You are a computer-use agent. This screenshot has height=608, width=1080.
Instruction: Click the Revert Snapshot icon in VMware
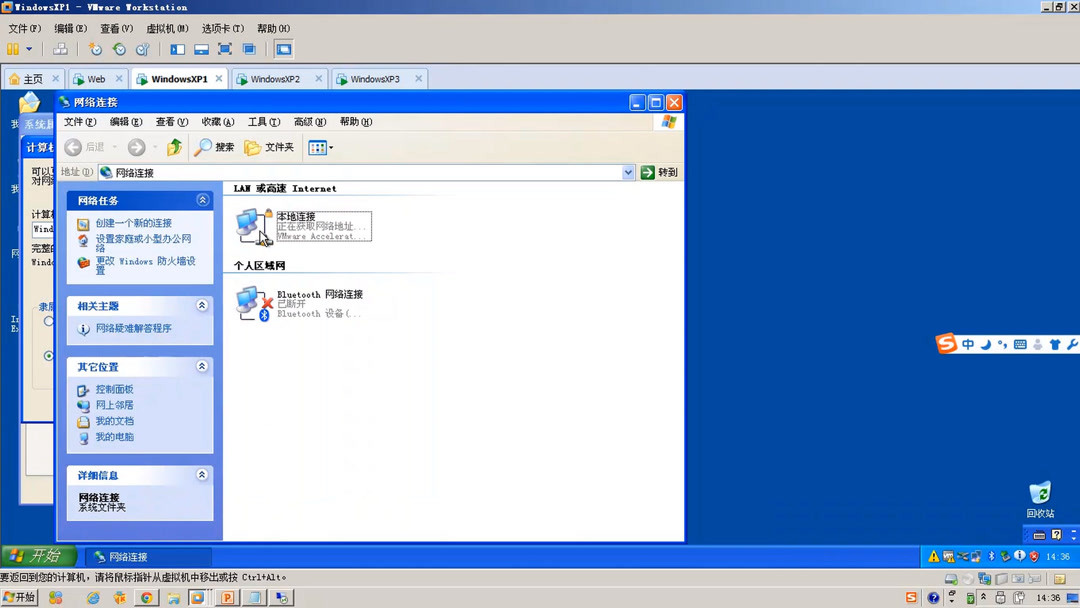pos(120,48)
